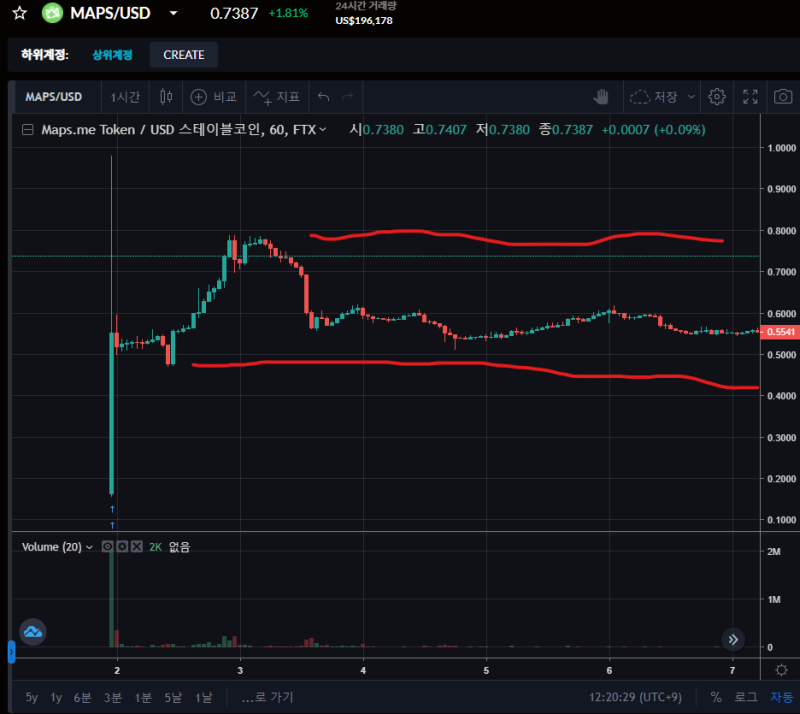800x714 pixels.
Task: Set range to 1날
Action: (x=204, y=697)
